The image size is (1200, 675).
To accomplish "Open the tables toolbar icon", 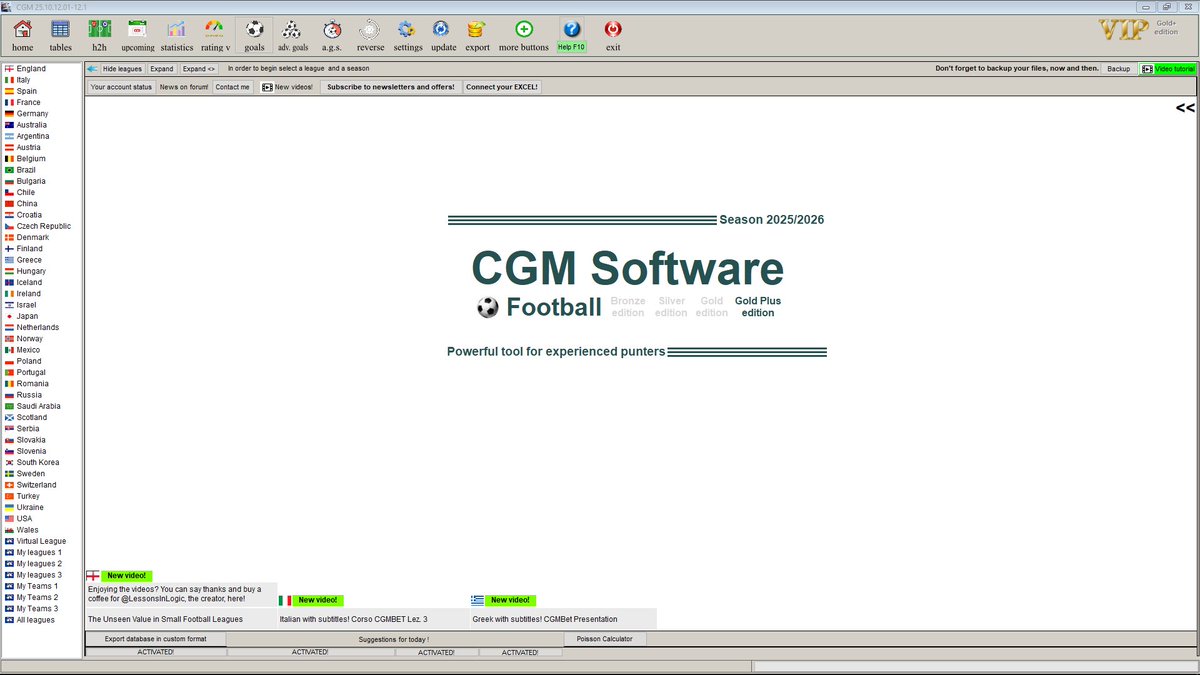I will (60, 35).
